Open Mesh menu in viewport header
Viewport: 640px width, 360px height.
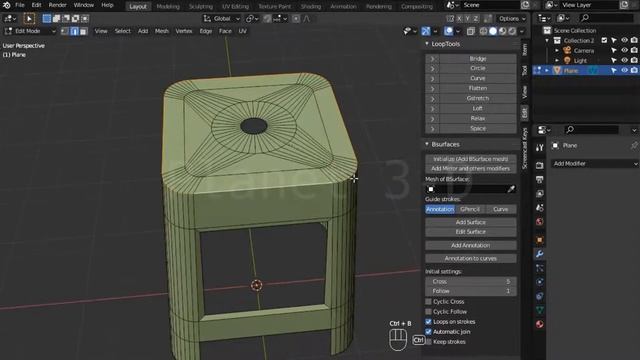162,31
